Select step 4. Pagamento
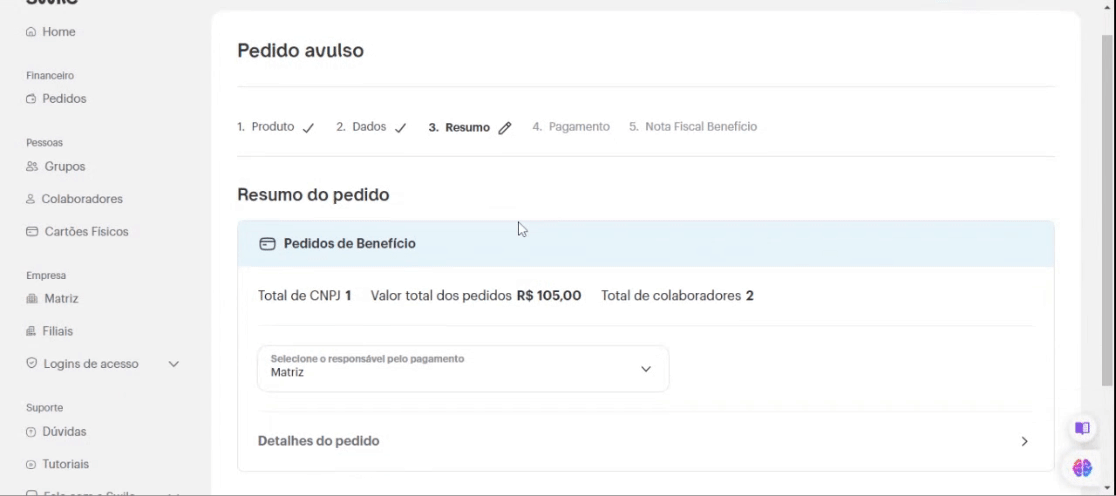 pos(571,127)
